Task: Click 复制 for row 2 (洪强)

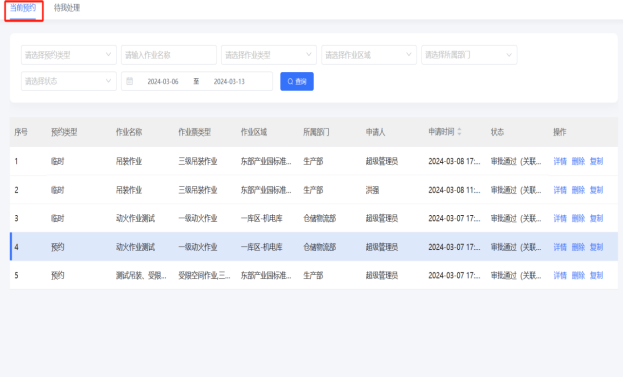Action: (597, 190)
